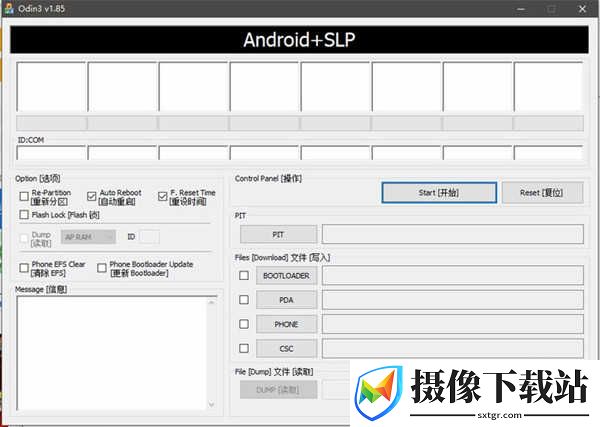Click the Message box scroll-up arrow
Screen dimensions: 600x427
(x=212, y=303)
